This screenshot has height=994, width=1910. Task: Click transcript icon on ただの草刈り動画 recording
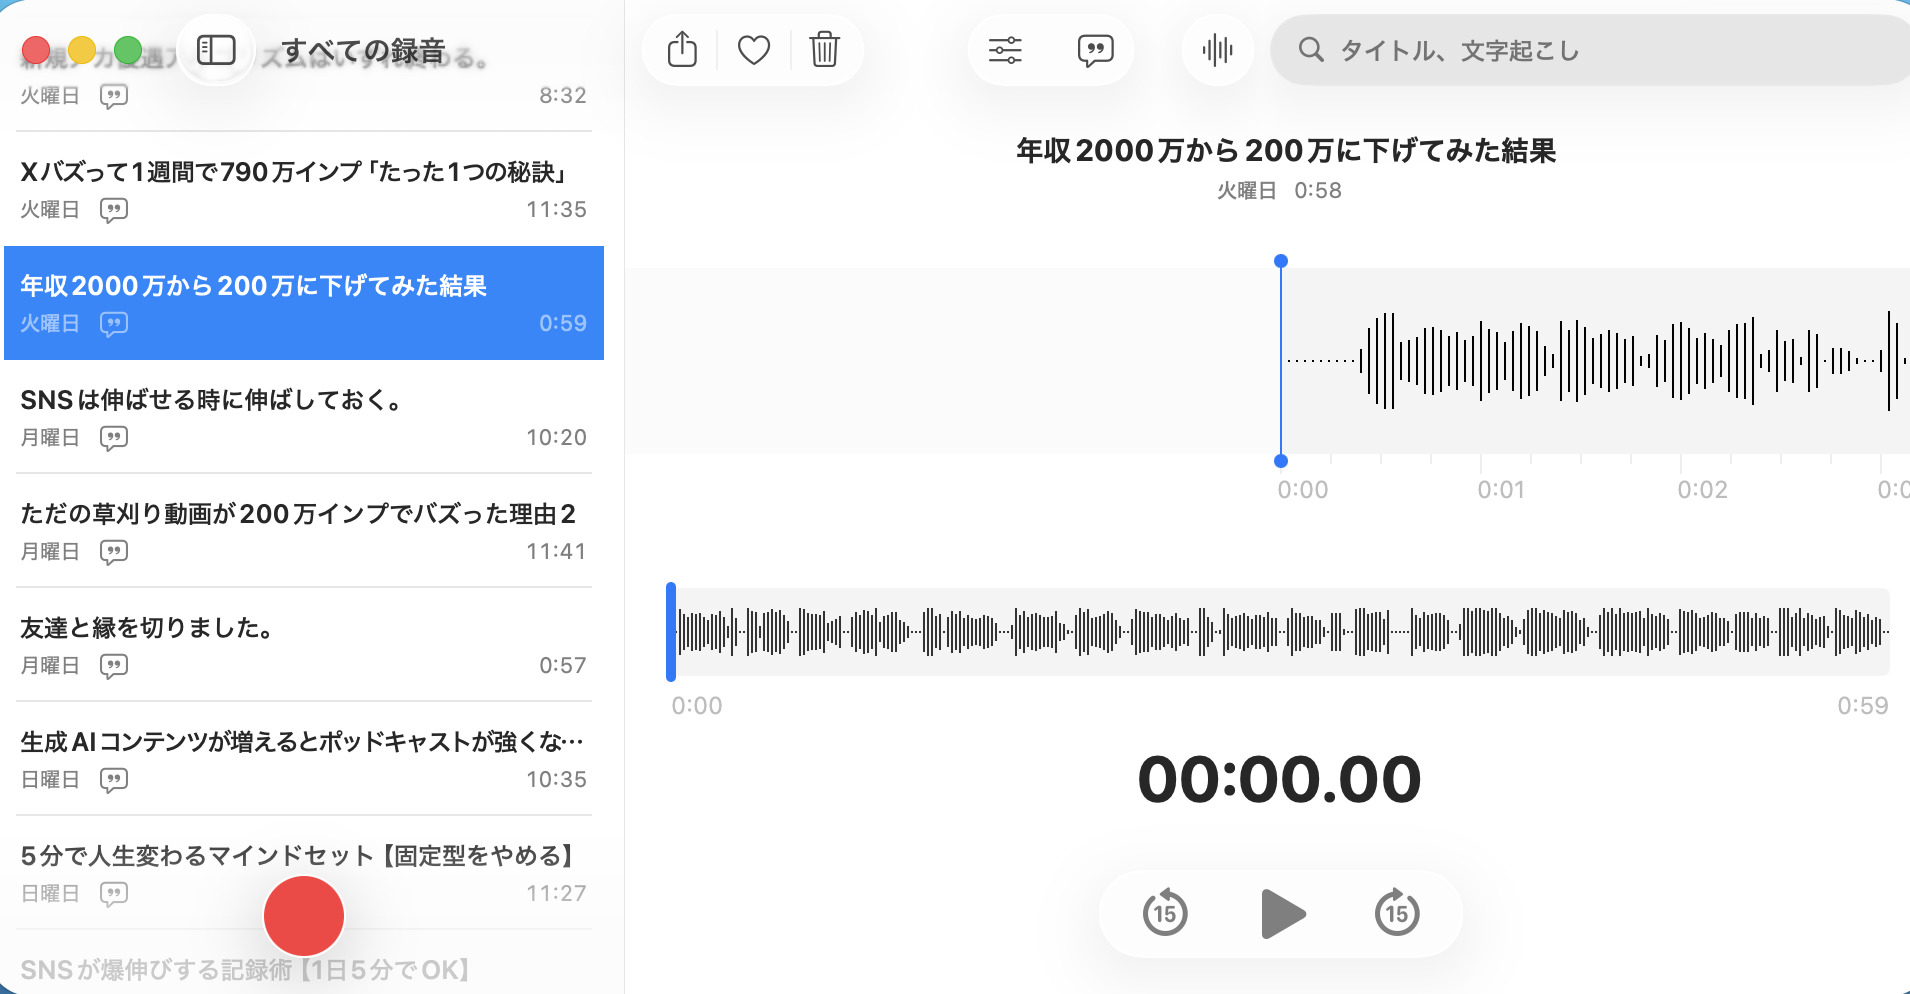tap(114, 552)
